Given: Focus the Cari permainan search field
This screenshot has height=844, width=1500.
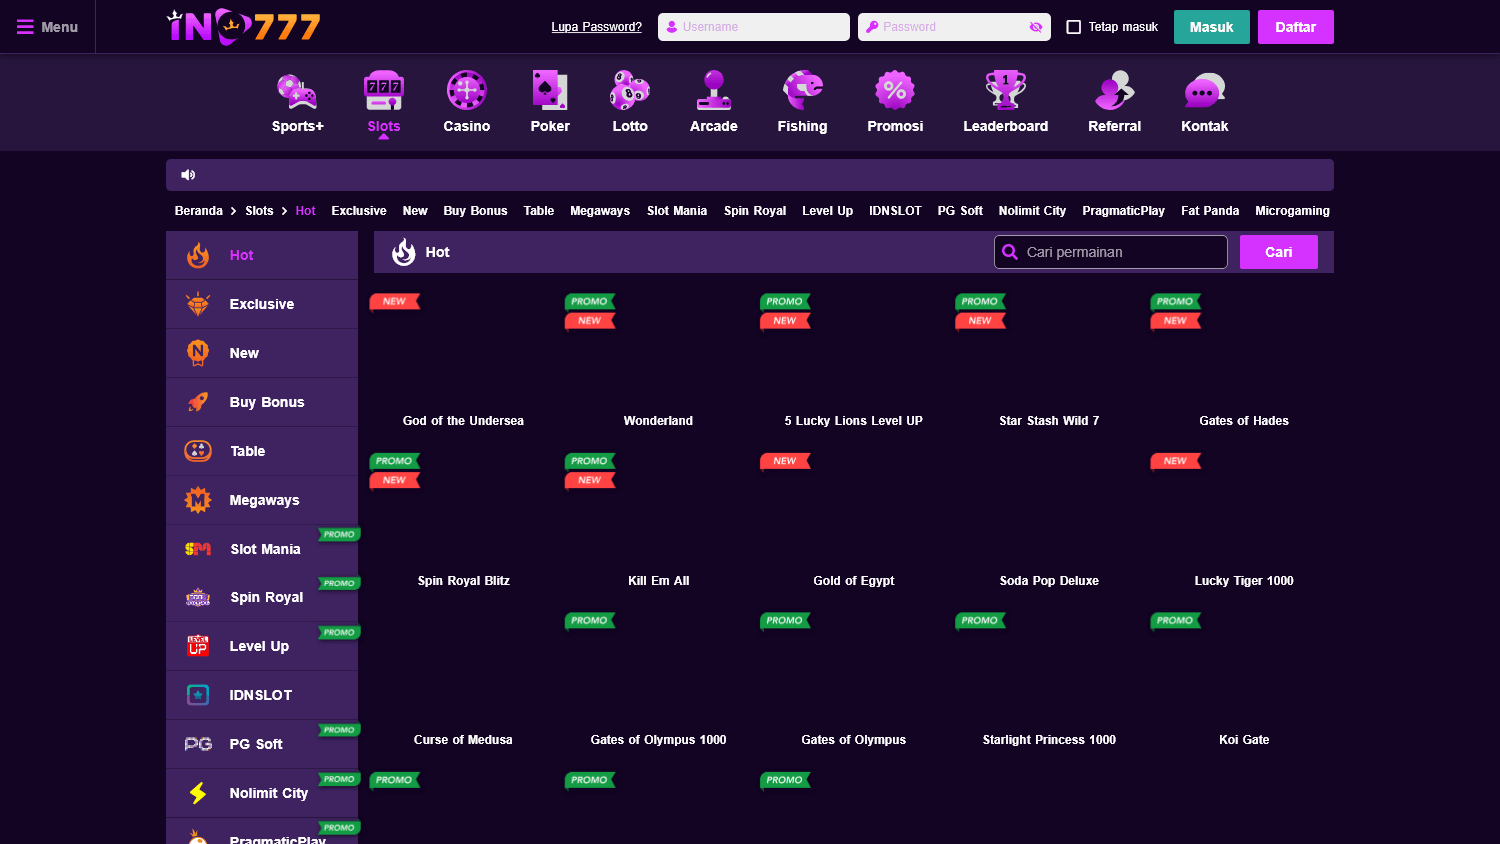Looking at the screenshot, I should 1111,252.
